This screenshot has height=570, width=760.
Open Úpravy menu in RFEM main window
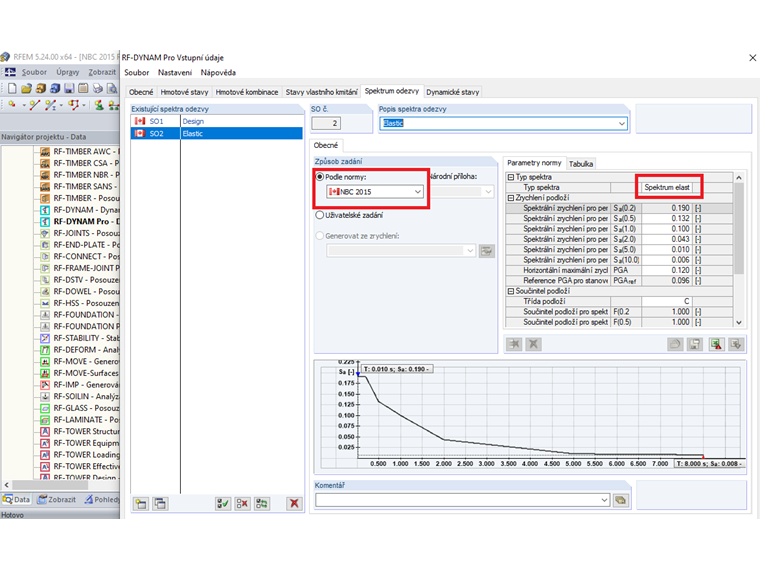click(x=67, y=72)
